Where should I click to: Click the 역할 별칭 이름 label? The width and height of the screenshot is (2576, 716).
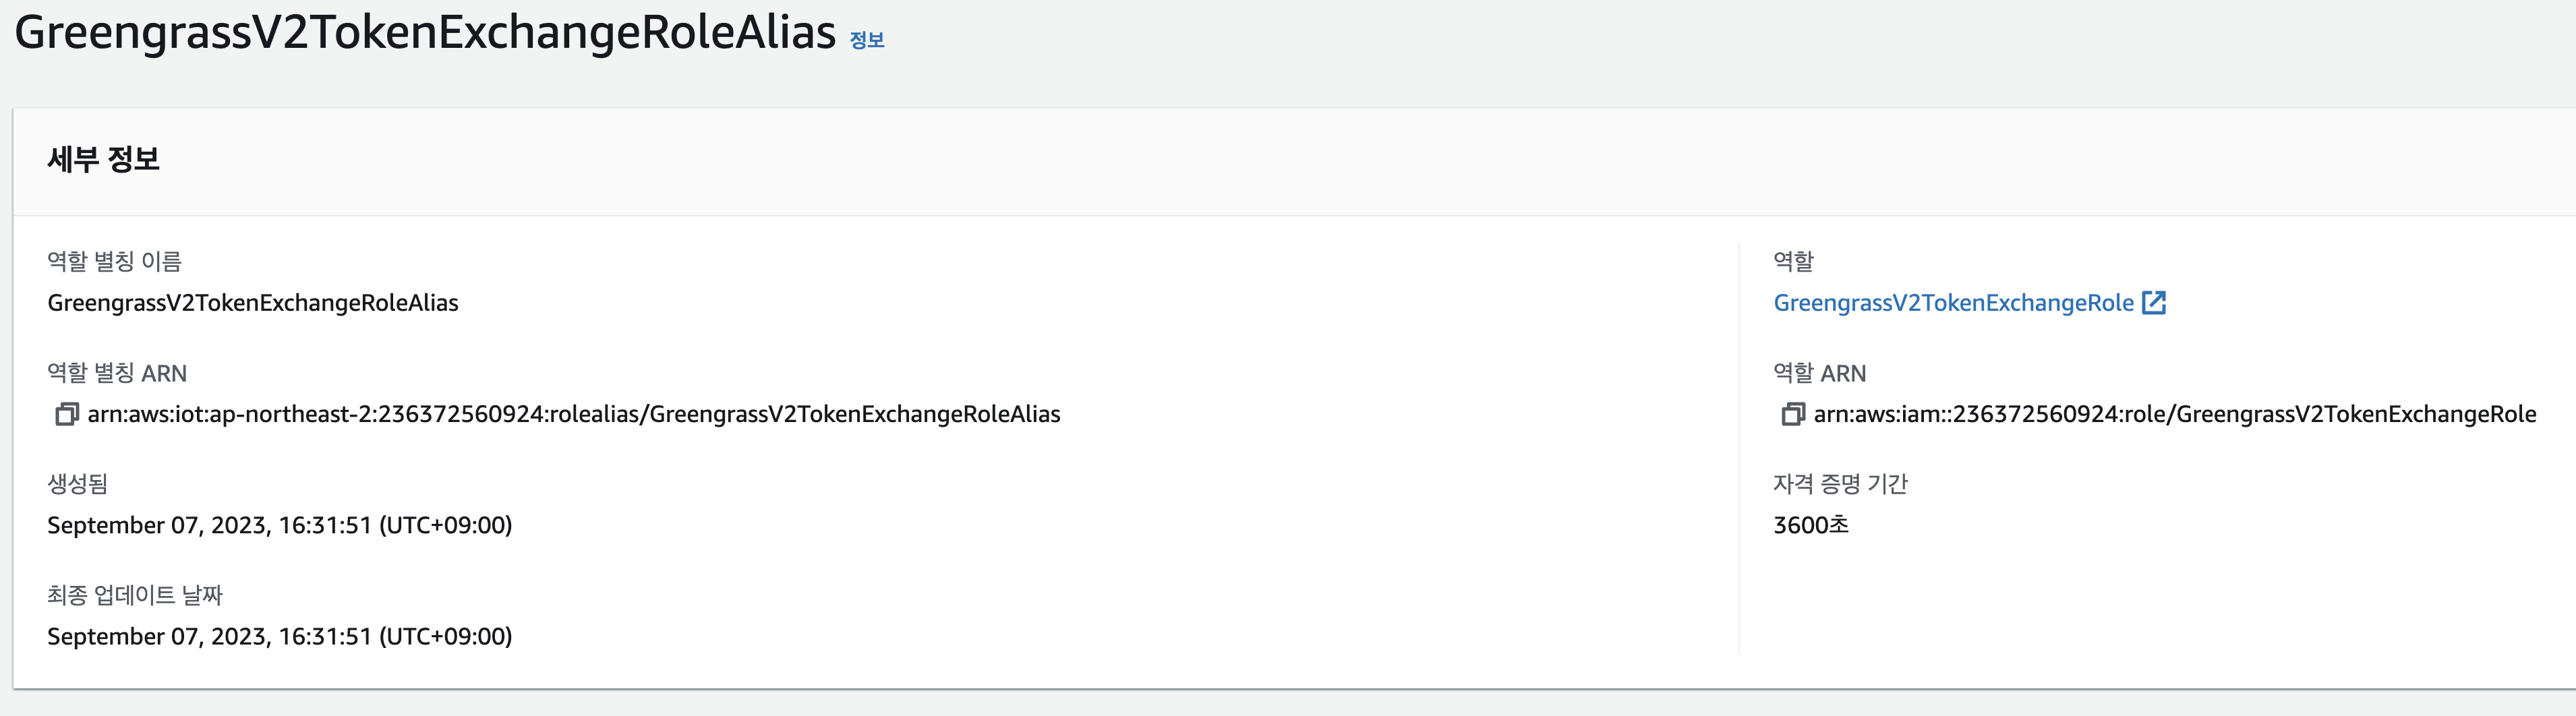[x=115, y=261]
